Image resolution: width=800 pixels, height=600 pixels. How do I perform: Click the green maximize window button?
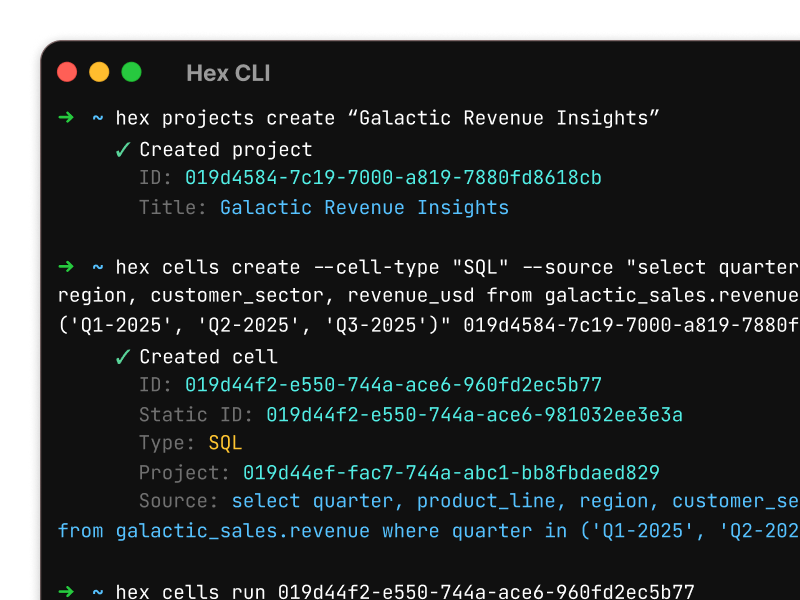tap(131, 72)
